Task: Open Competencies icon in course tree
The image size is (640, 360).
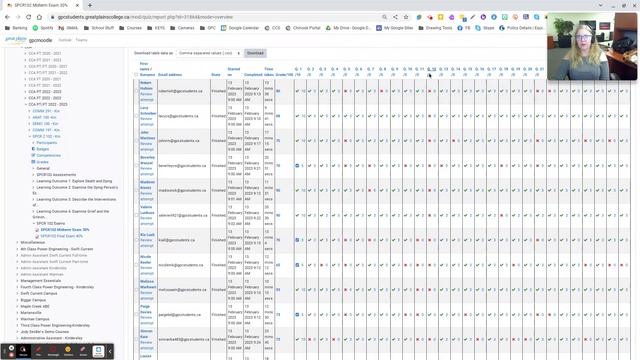Action: coord(33,156)
